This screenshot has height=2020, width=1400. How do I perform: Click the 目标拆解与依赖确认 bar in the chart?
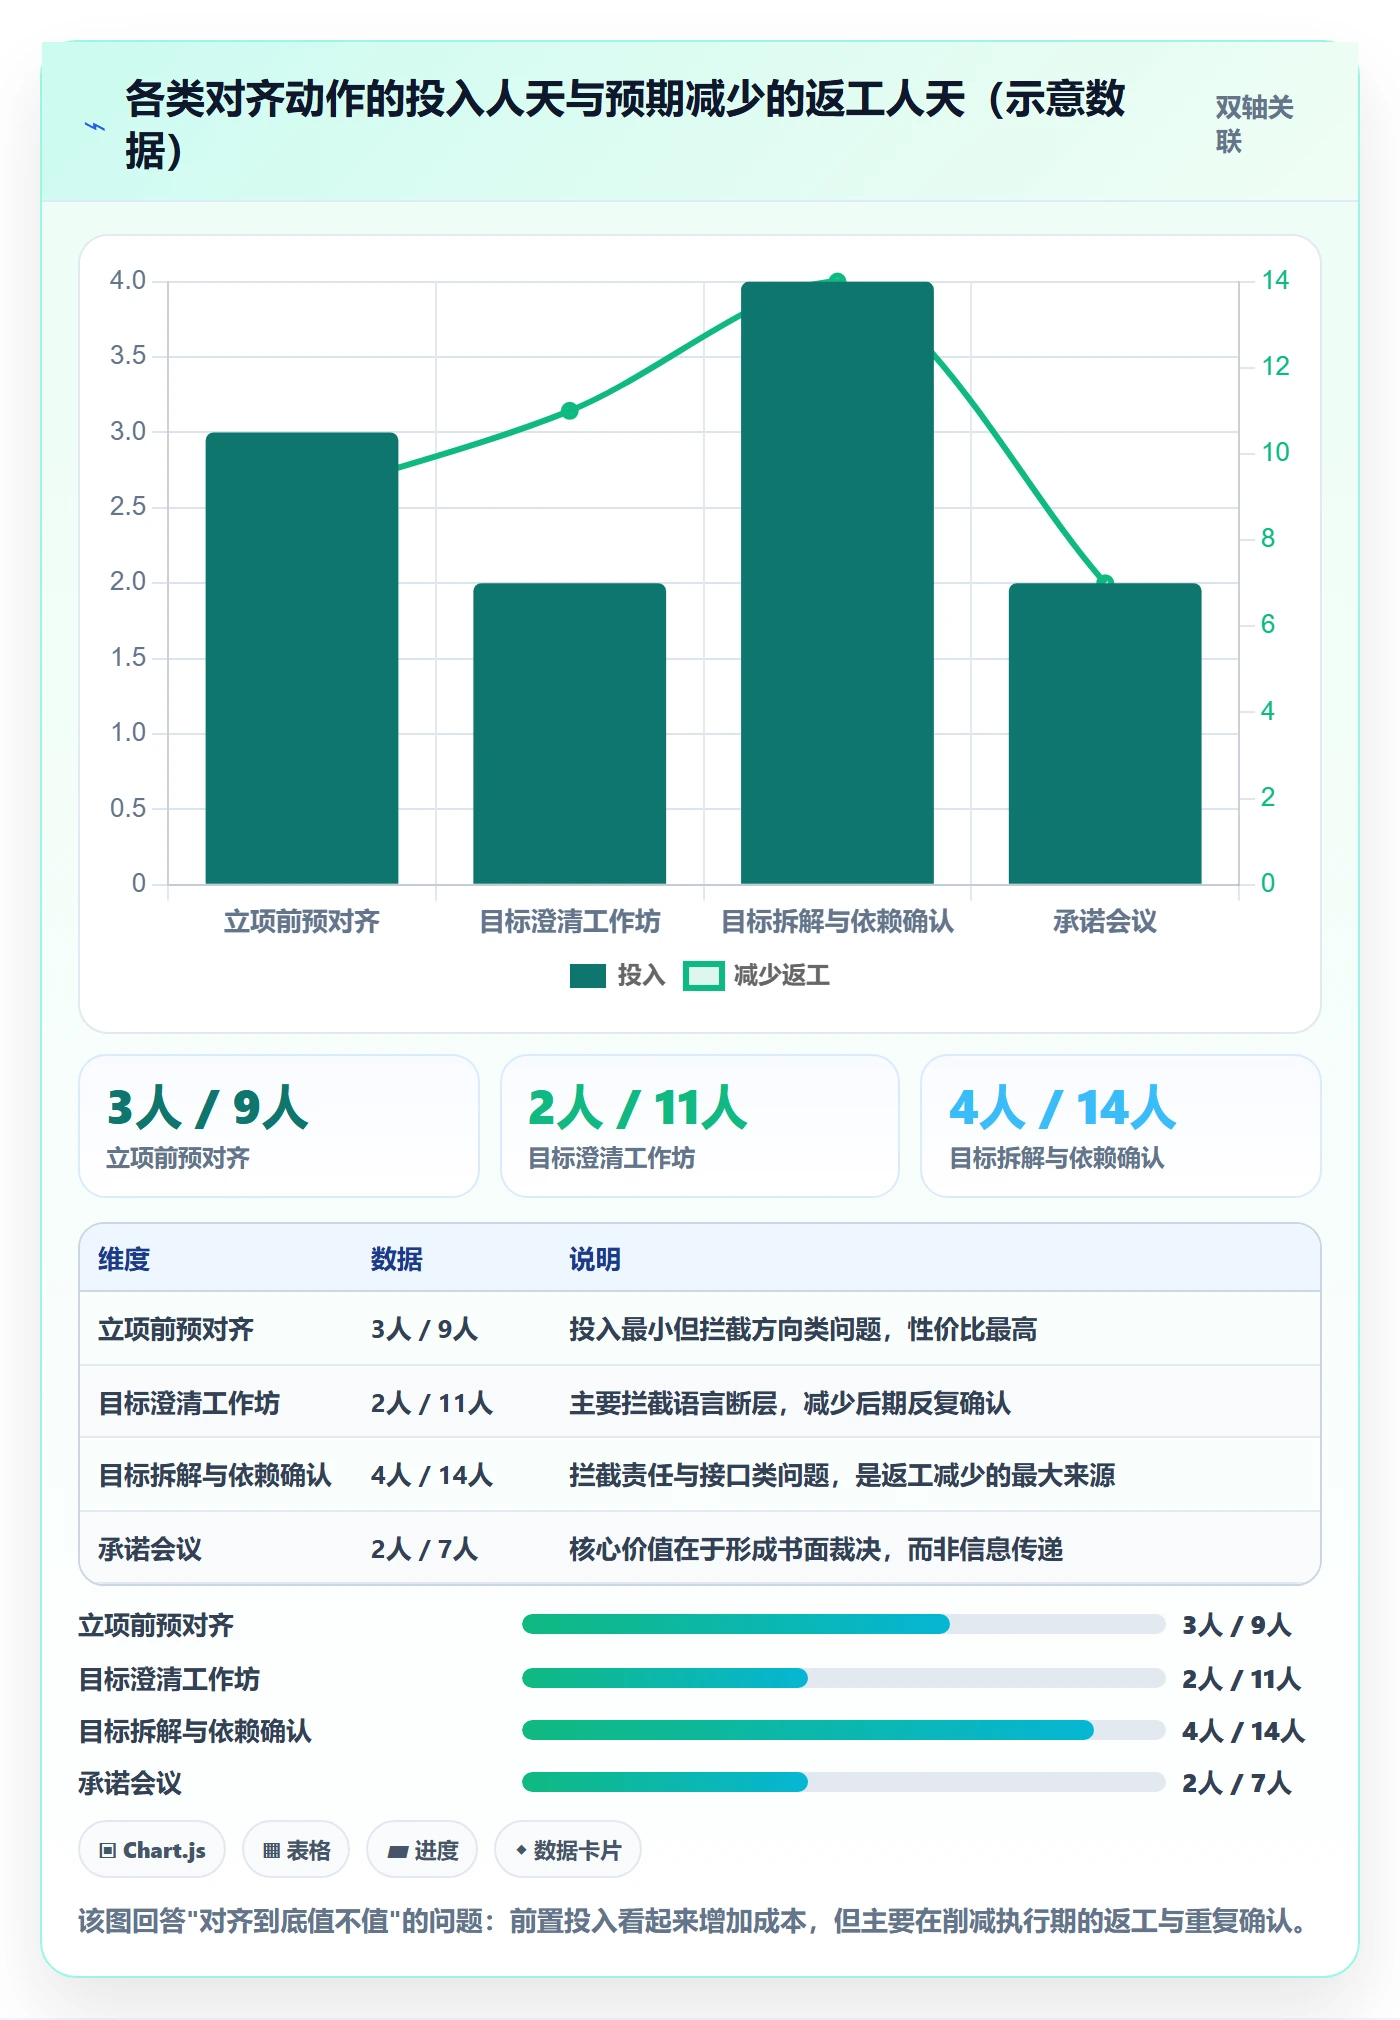pyautogui.click(x=837, y=583)
